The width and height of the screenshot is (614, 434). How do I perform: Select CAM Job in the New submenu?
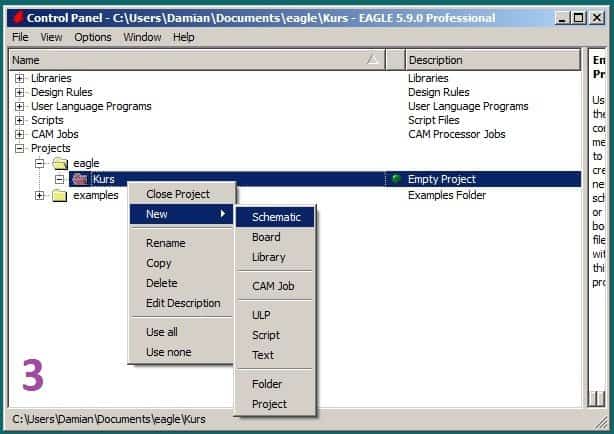click(273, 286)
